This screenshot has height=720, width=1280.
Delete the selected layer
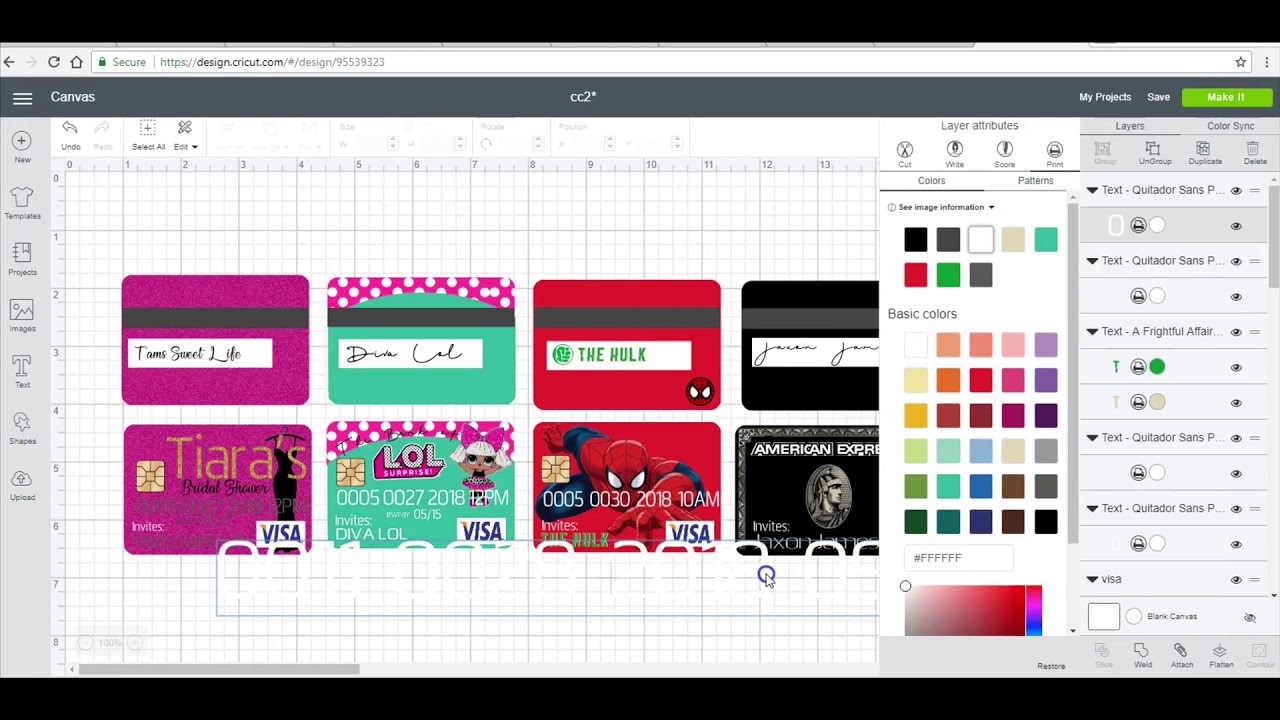(x=1255, y=153)
